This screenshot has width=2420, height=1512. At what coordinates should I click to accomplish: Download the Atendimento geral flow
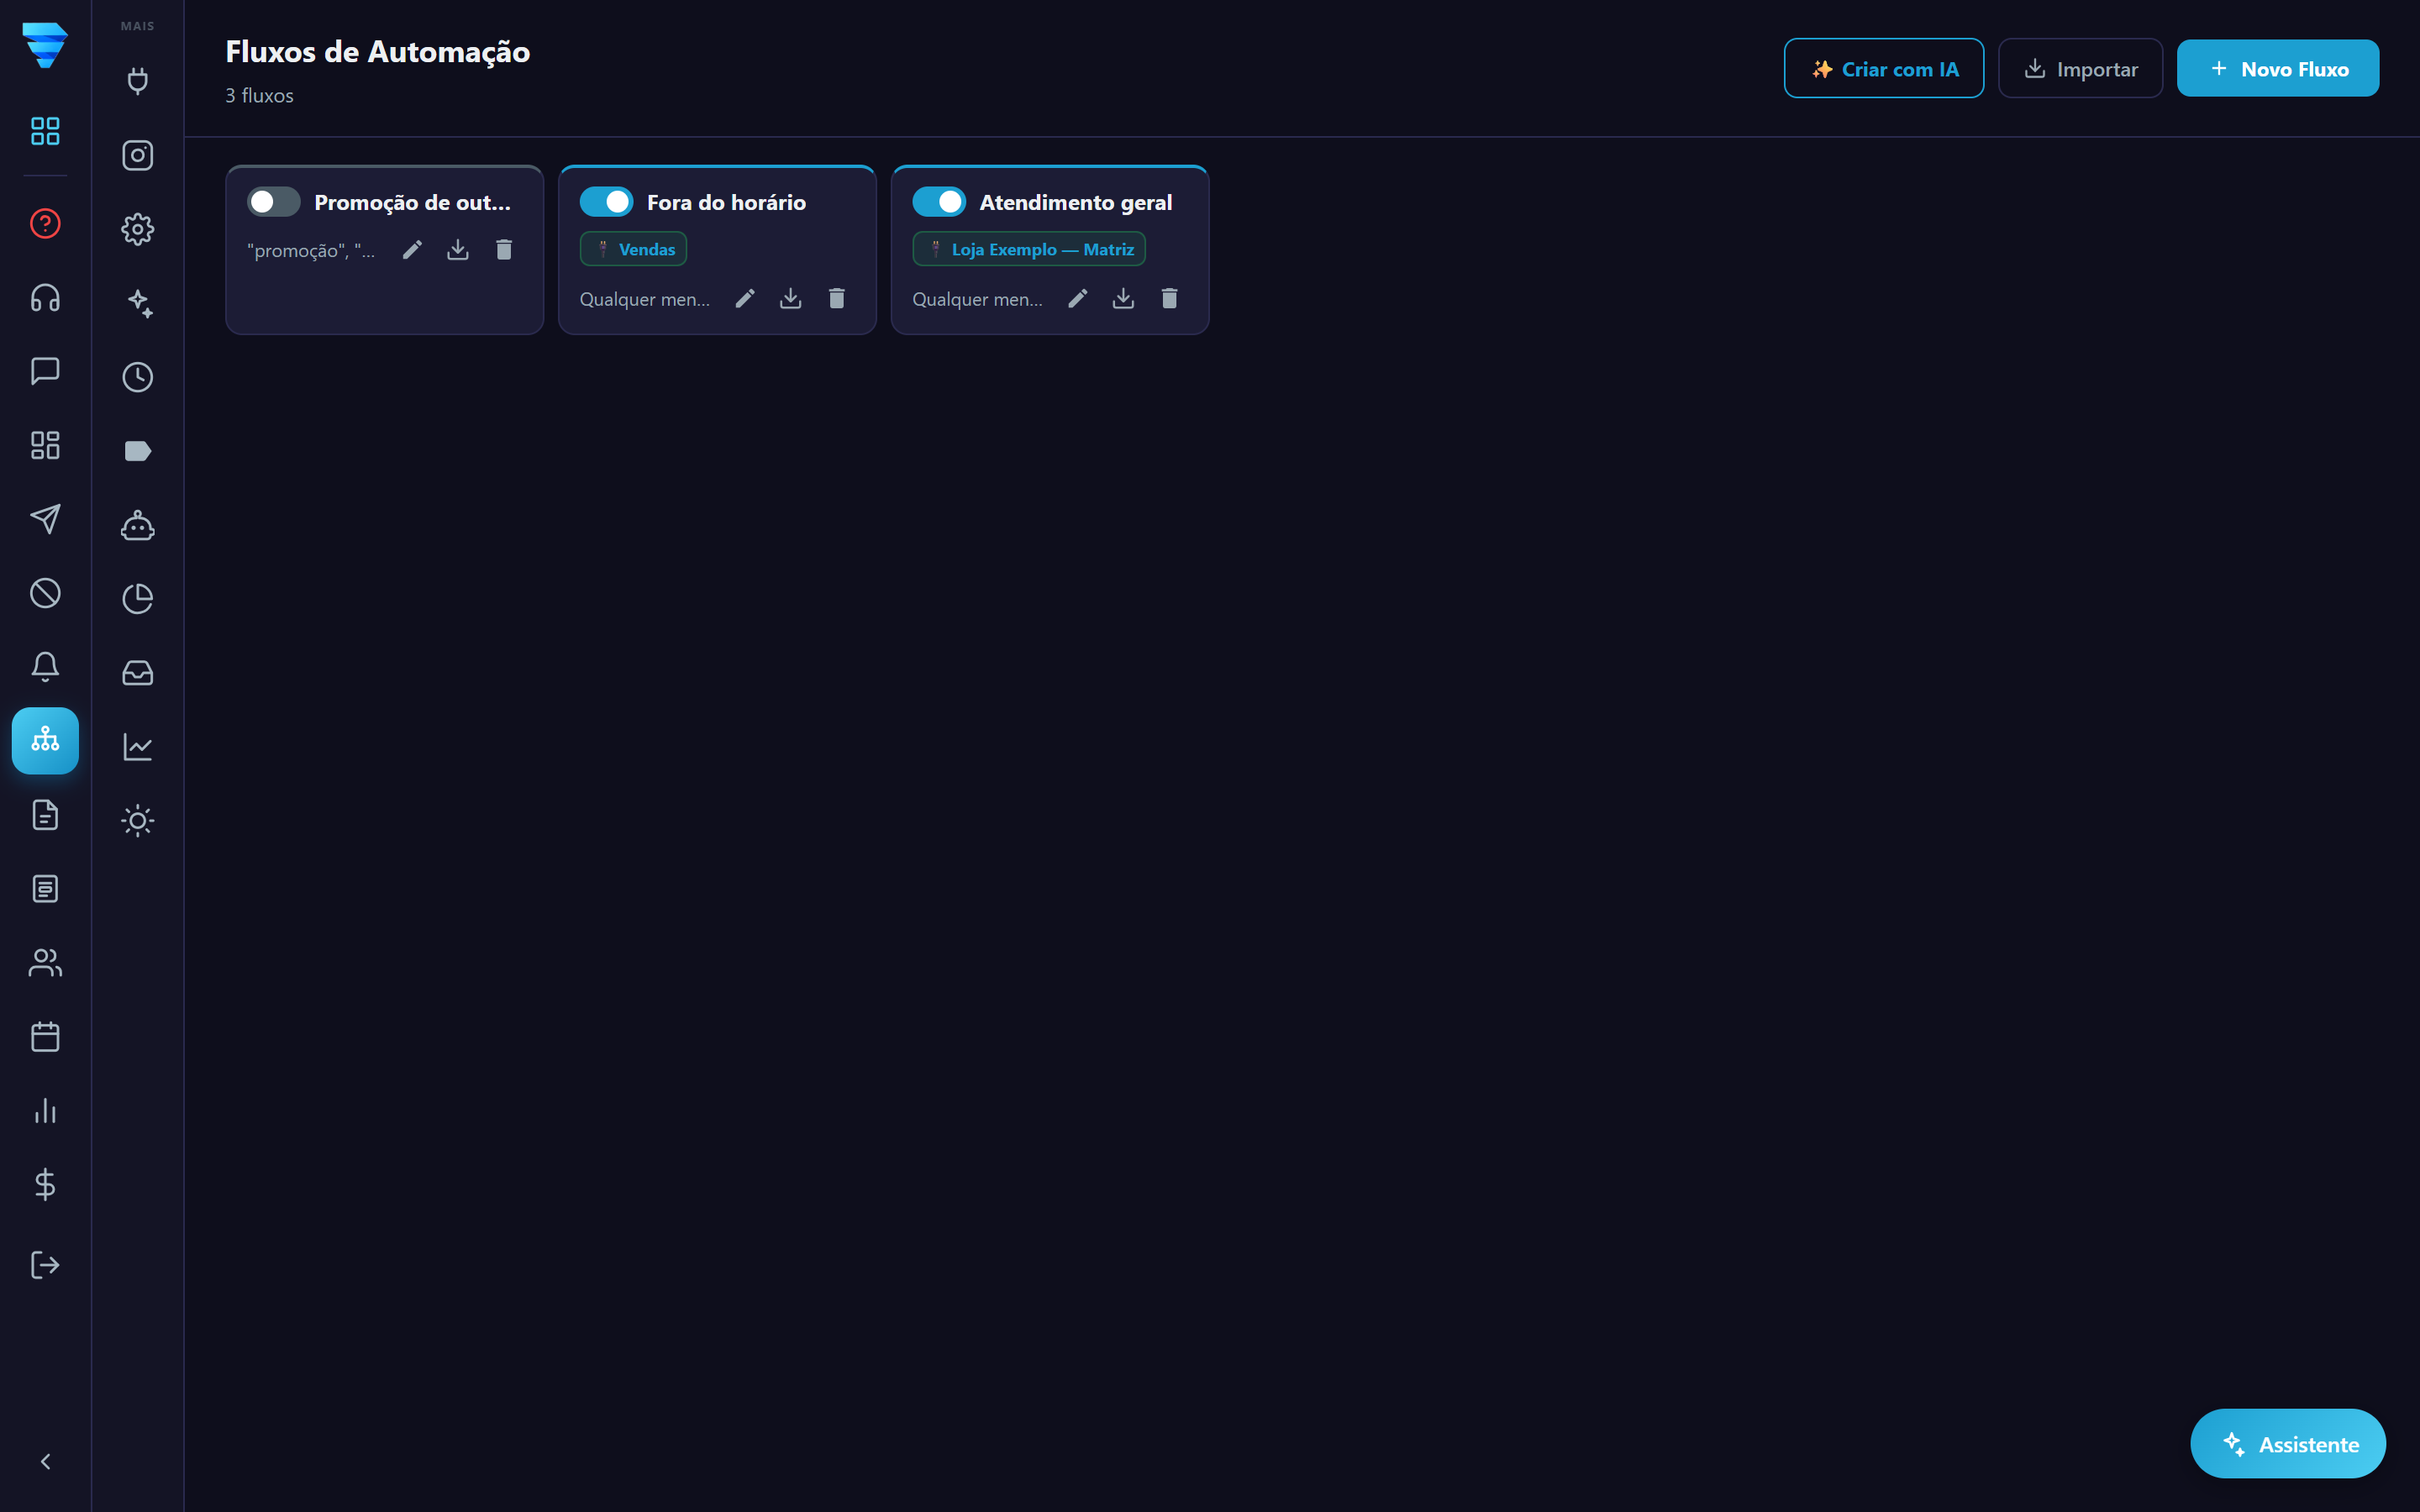(1123, 299)
